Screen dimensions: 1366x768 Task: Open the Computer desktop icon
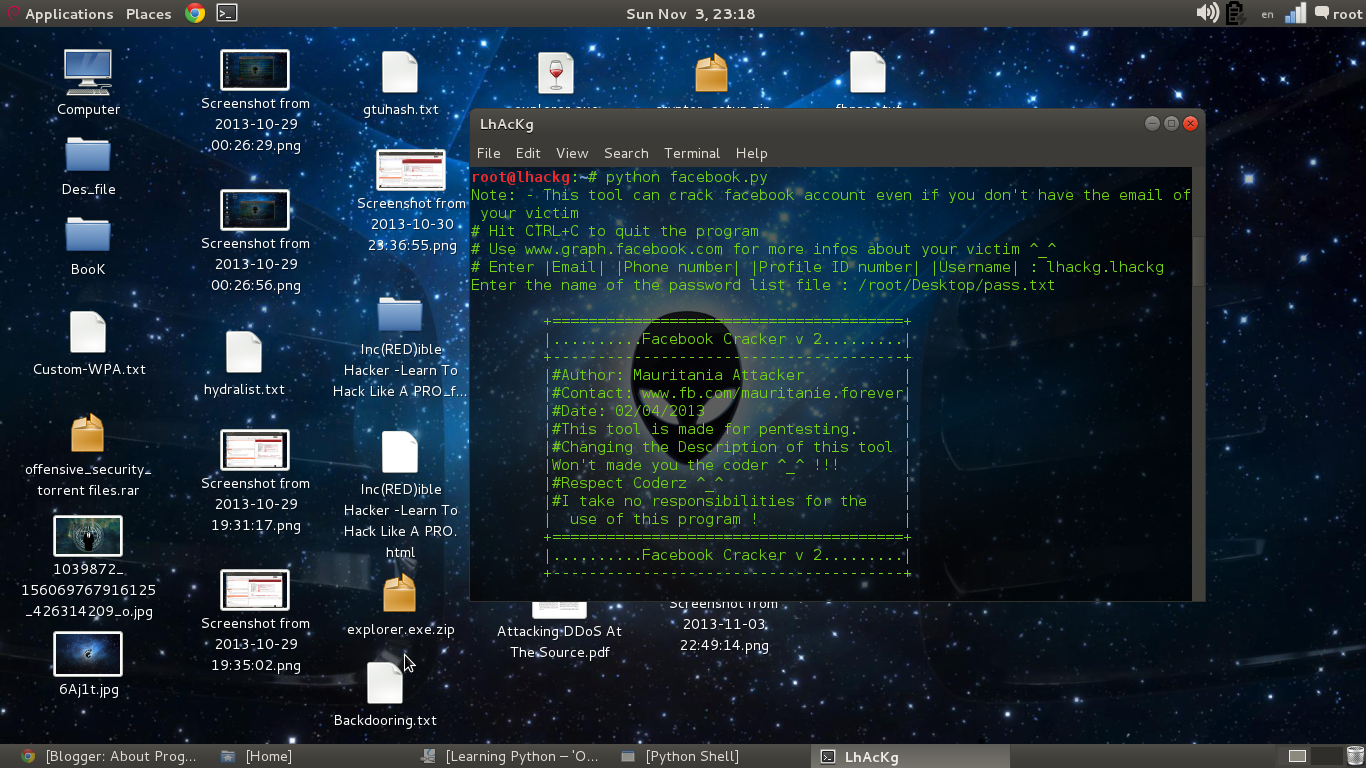click(88, 72)
